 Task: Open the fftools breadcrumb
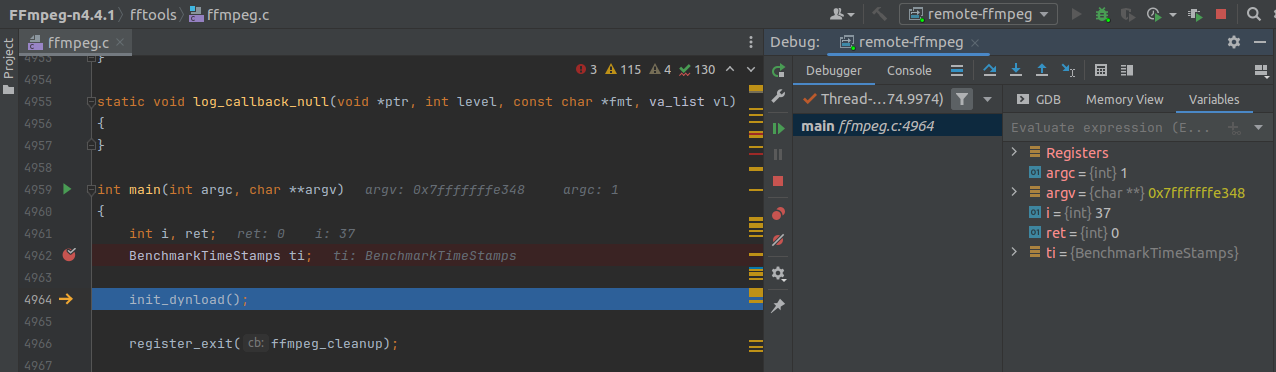[153, 14]
